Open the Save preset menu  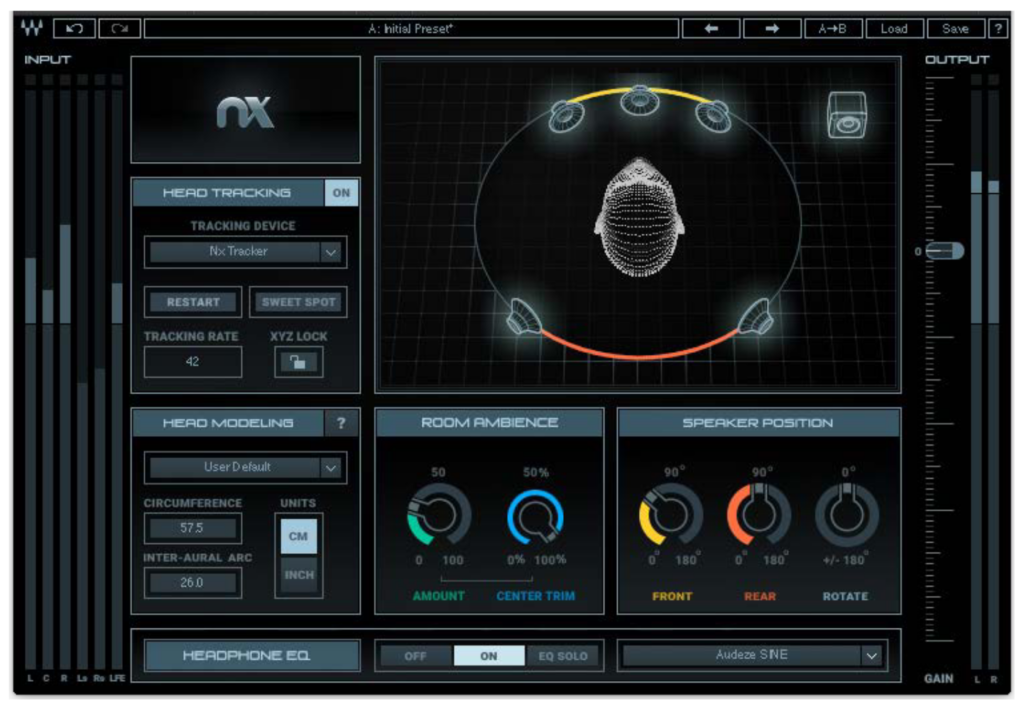pyautogui.click(x=955, y=29)
